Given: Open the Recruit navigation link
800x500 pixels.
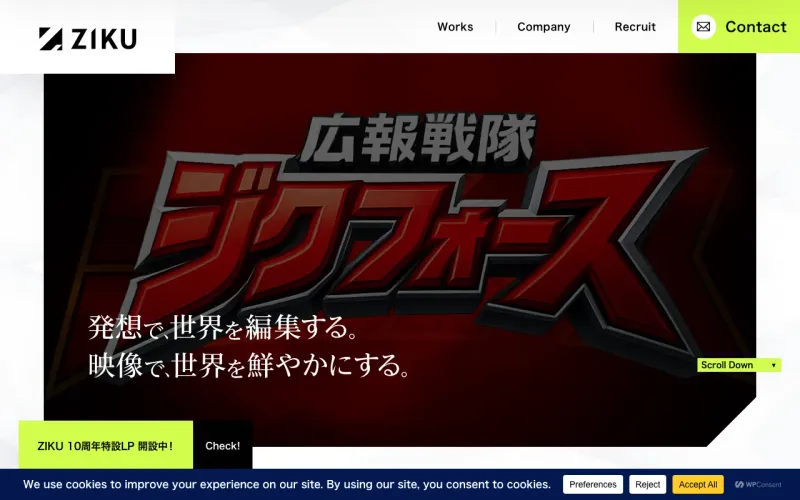Looking at the screenshot, I should point(635,27).
